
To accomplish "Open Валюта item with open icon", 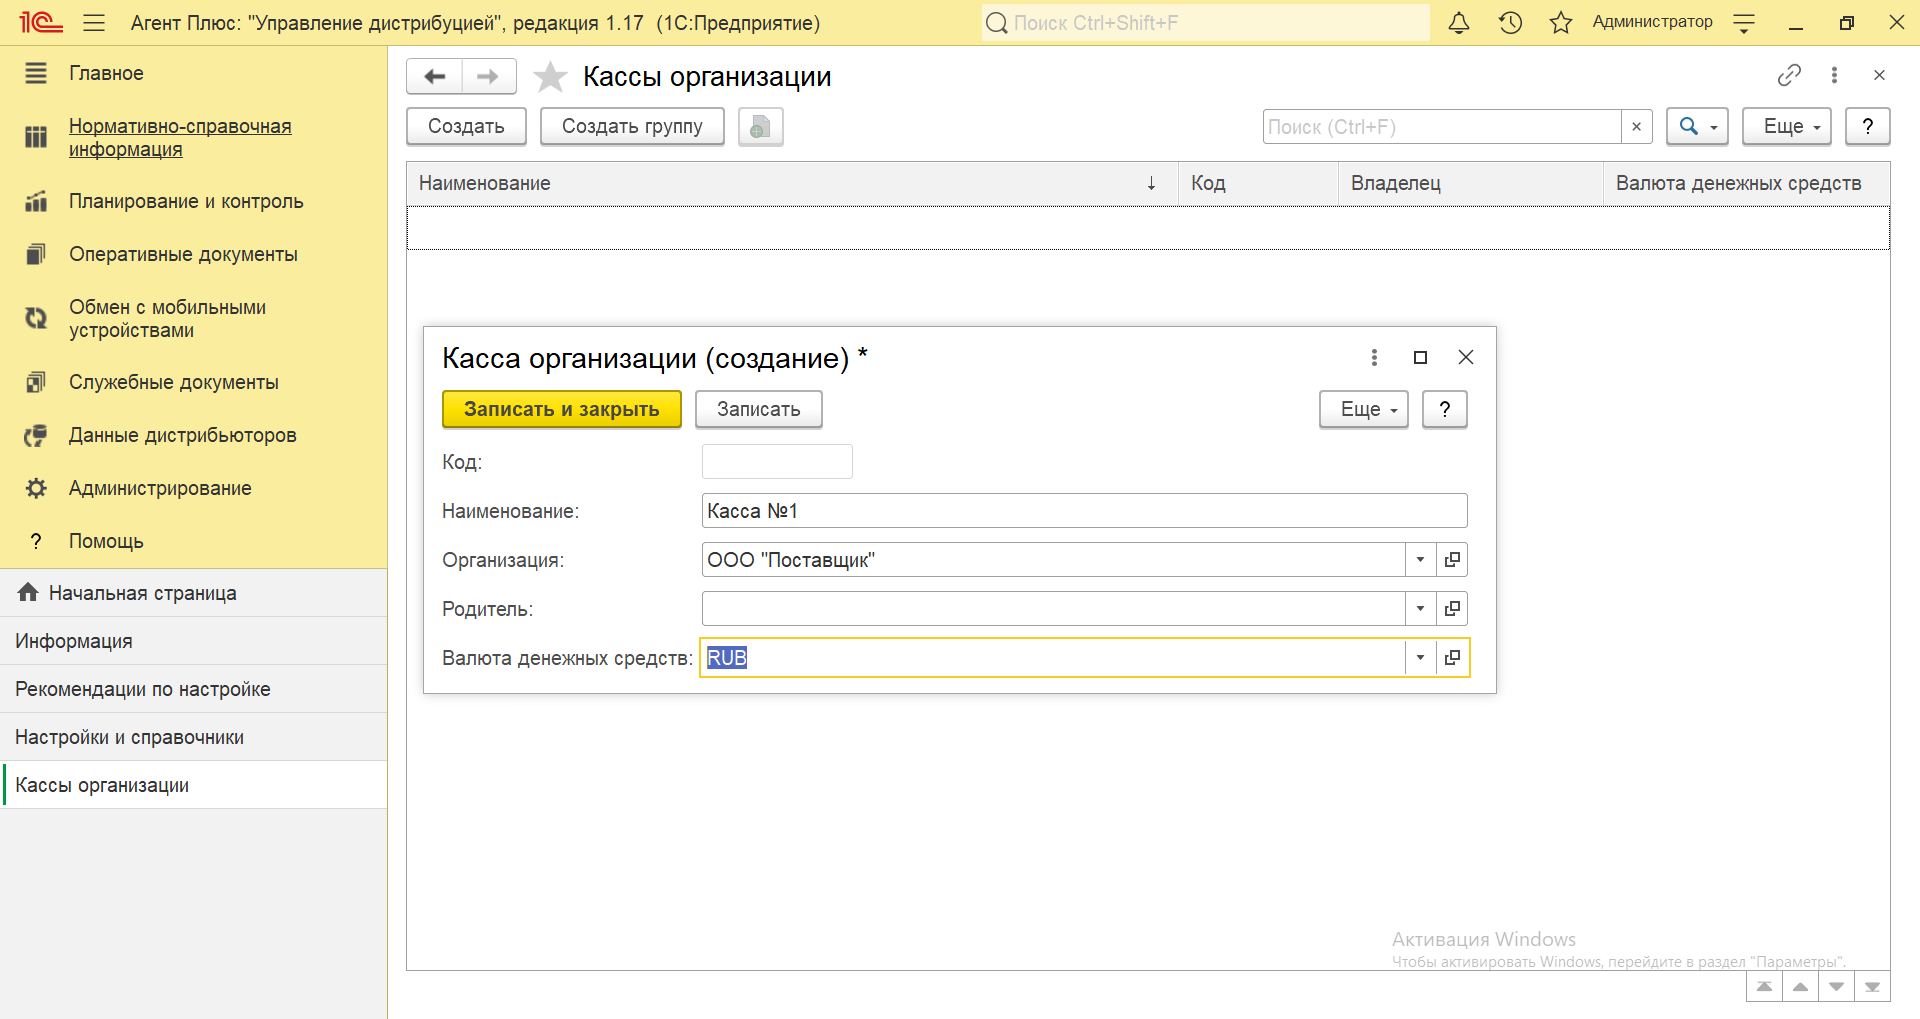I will (x=1452, y=658).
